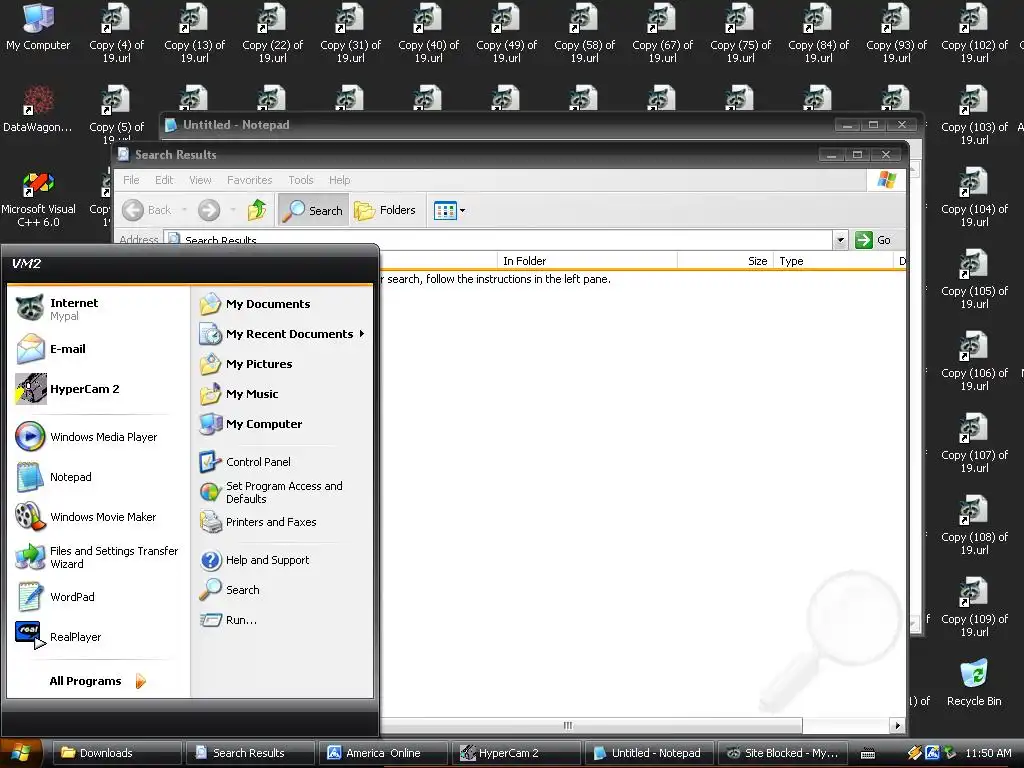1024x768 pixels.
Task: Open My Music folder
Action: click(x=282, y=394)
